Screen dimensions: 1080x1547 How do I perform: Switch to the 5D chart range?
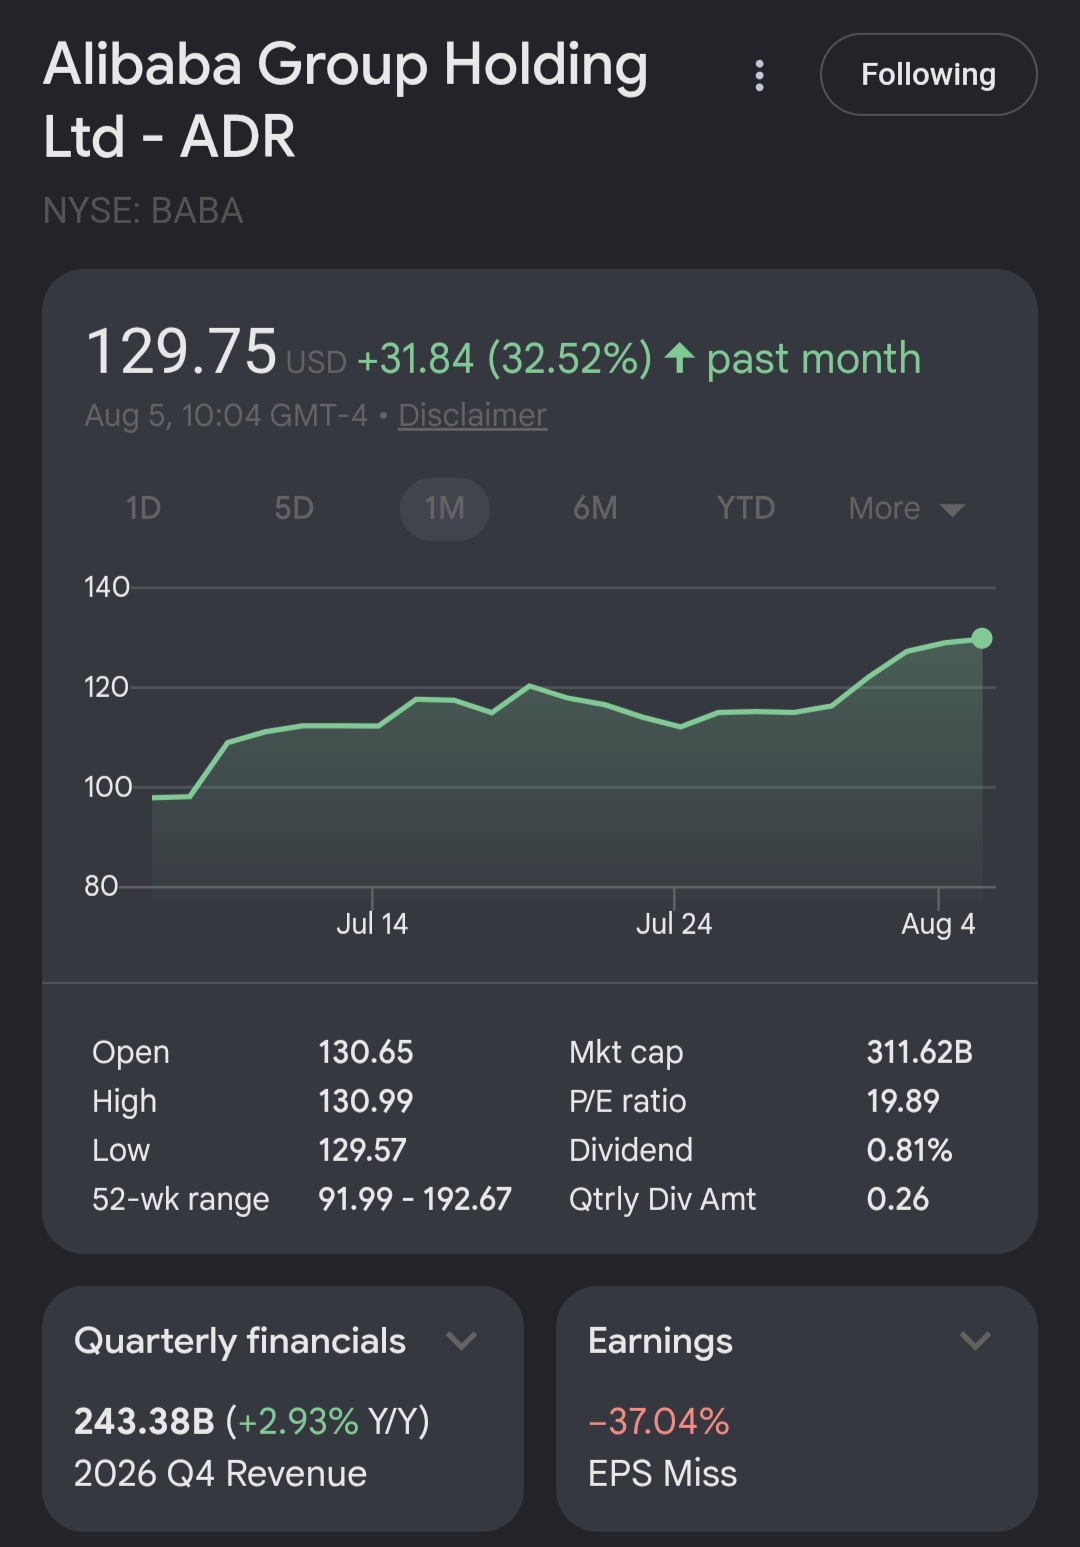pyautogui.click(x=294, y=509)
